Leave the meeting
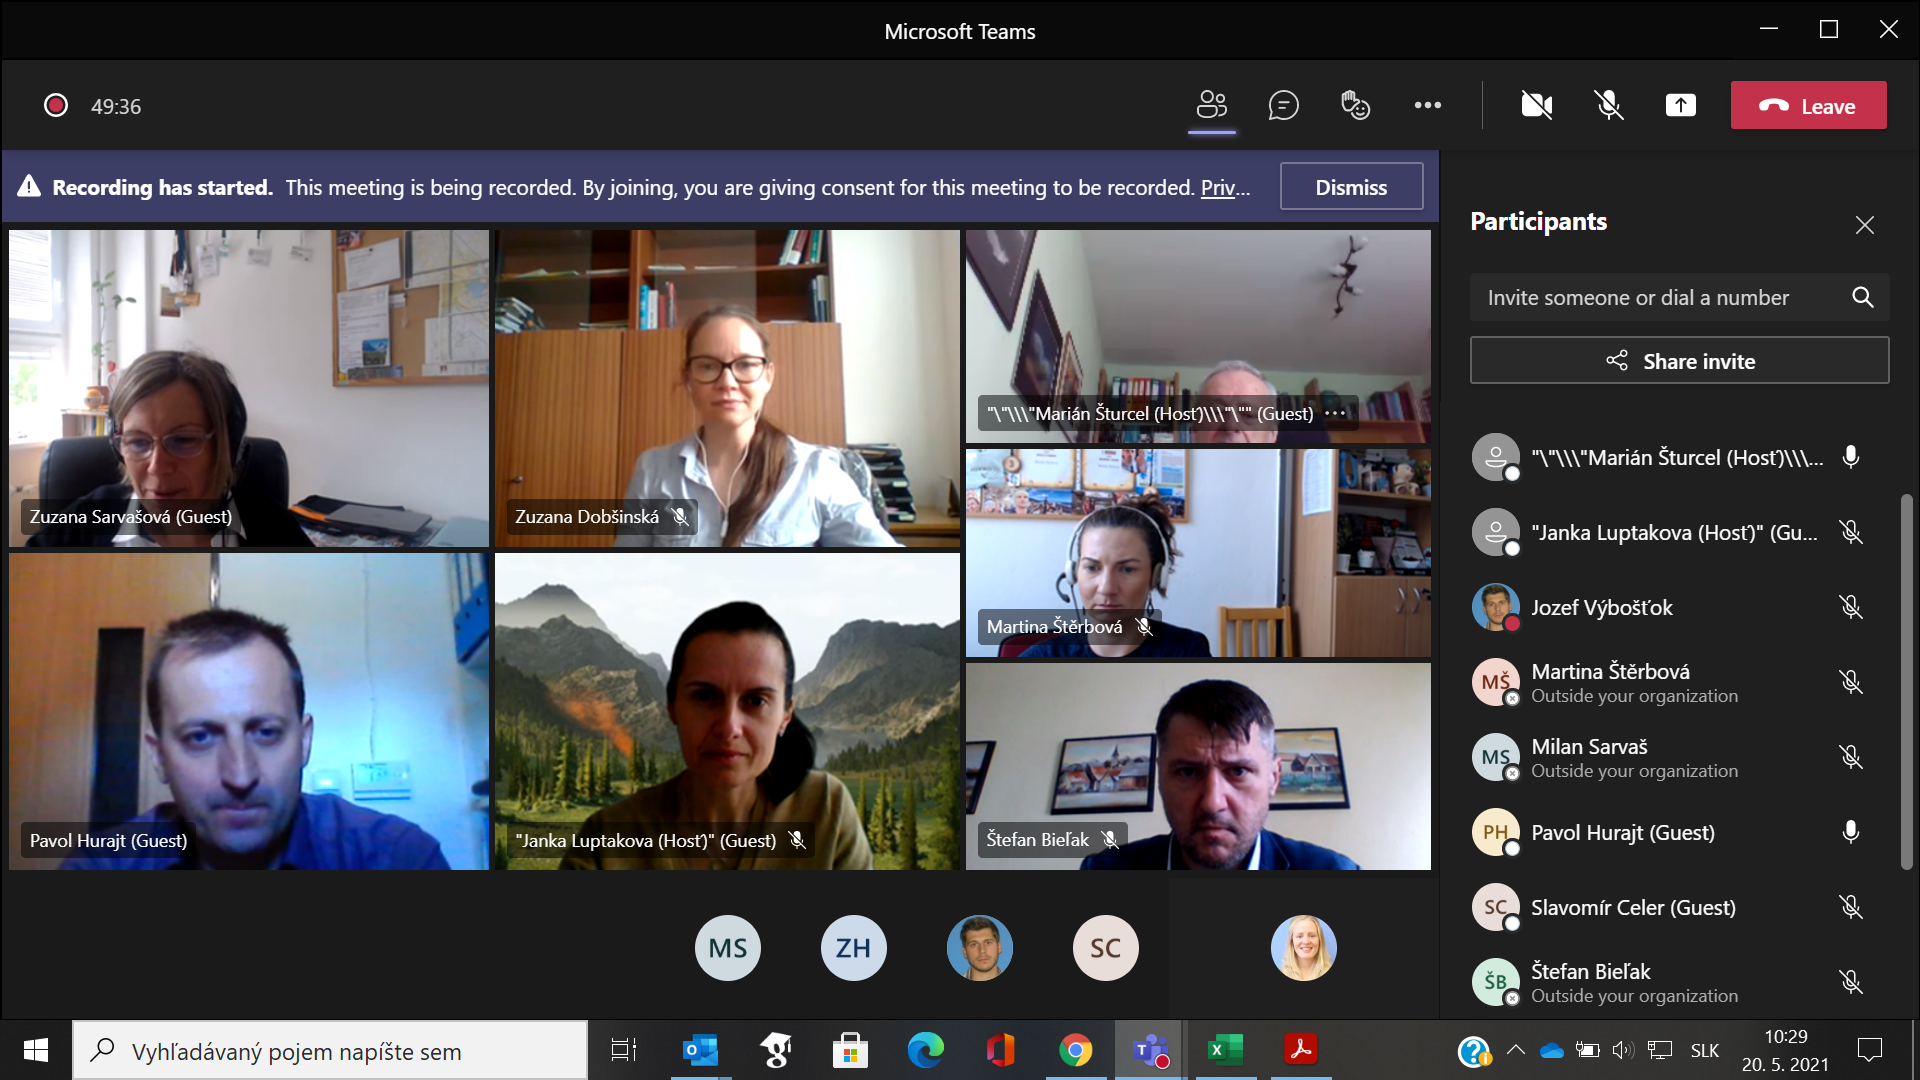This screenshot has height=1080, width=1920. coord(1808,106)
